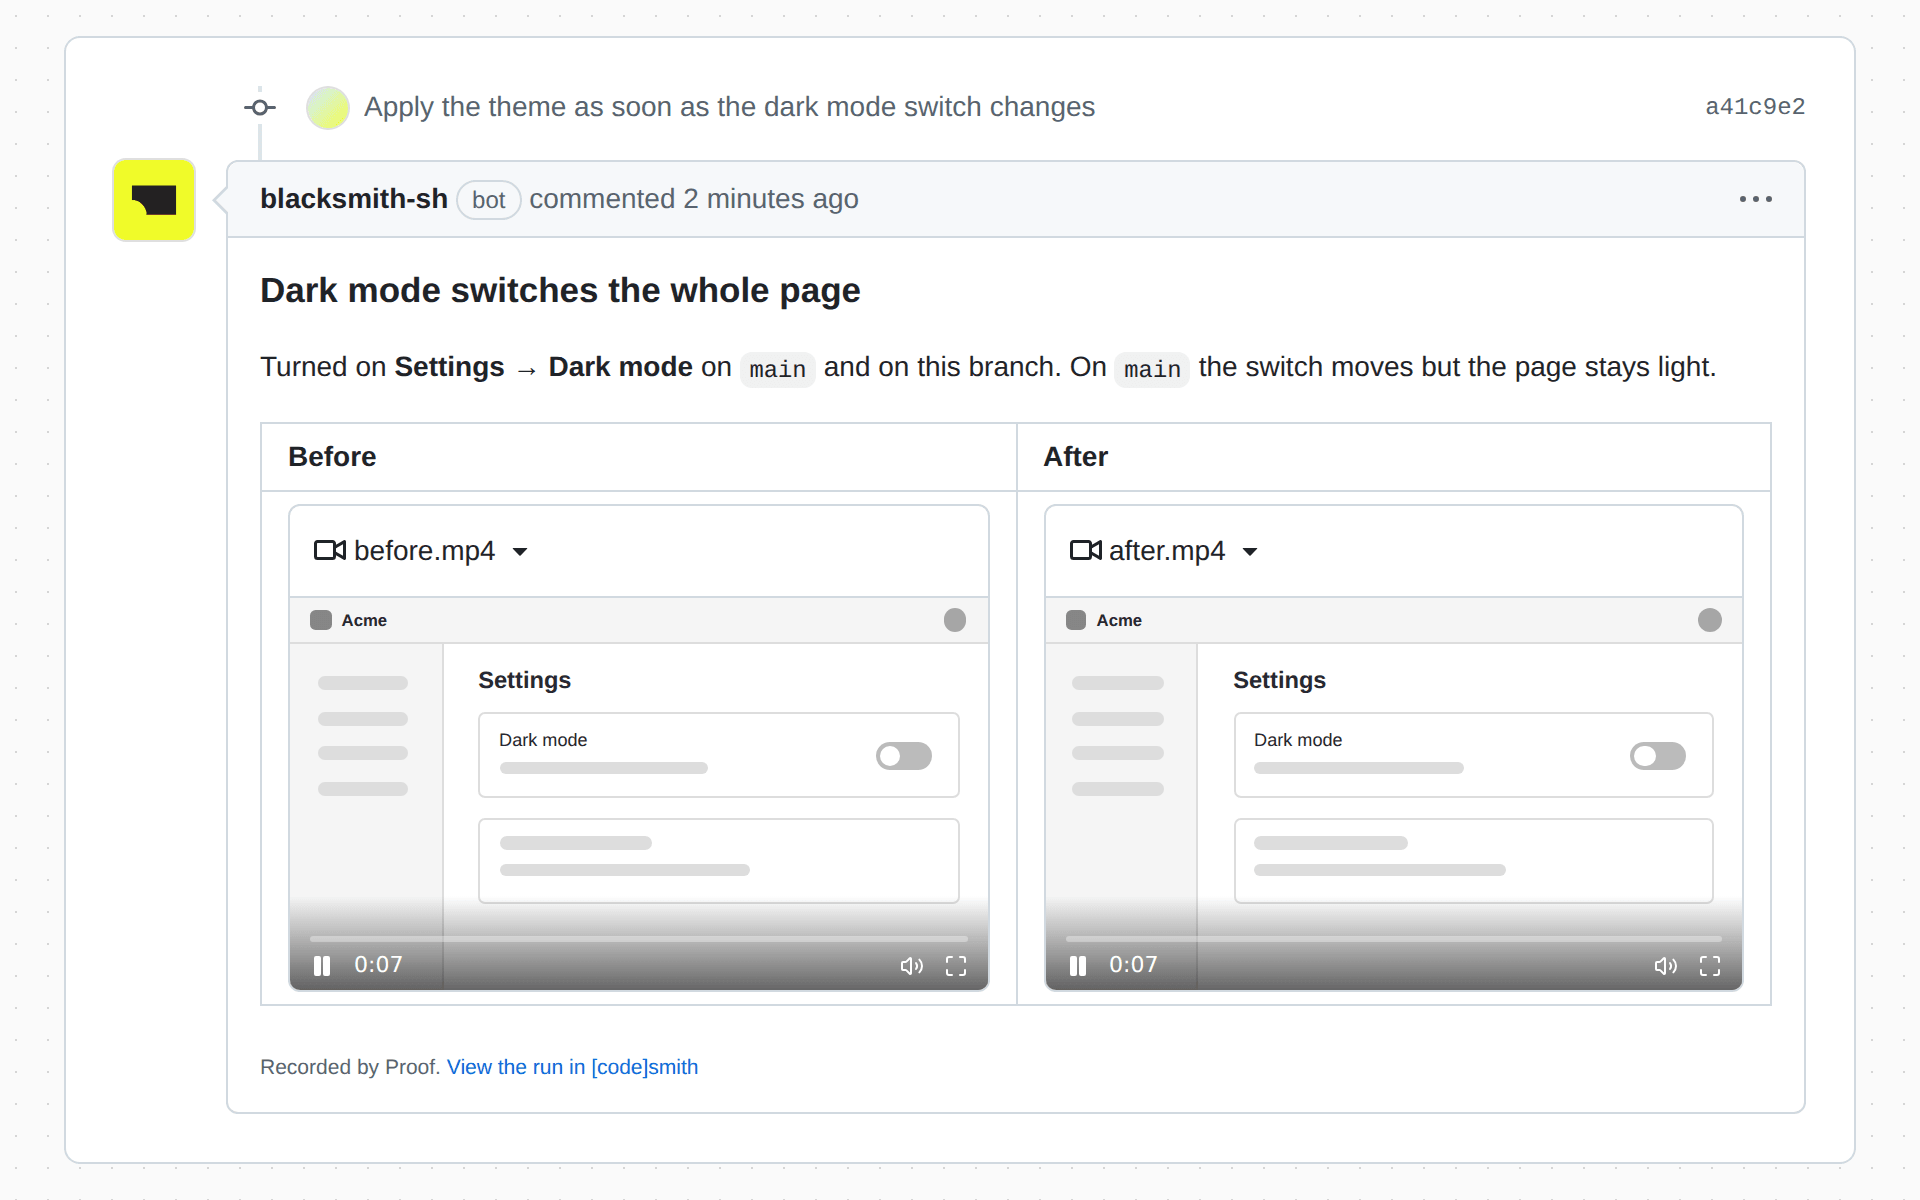The image size is (1920, 1200).
Task: Click the camera icon beside after.mp4
Action: 1085,550
